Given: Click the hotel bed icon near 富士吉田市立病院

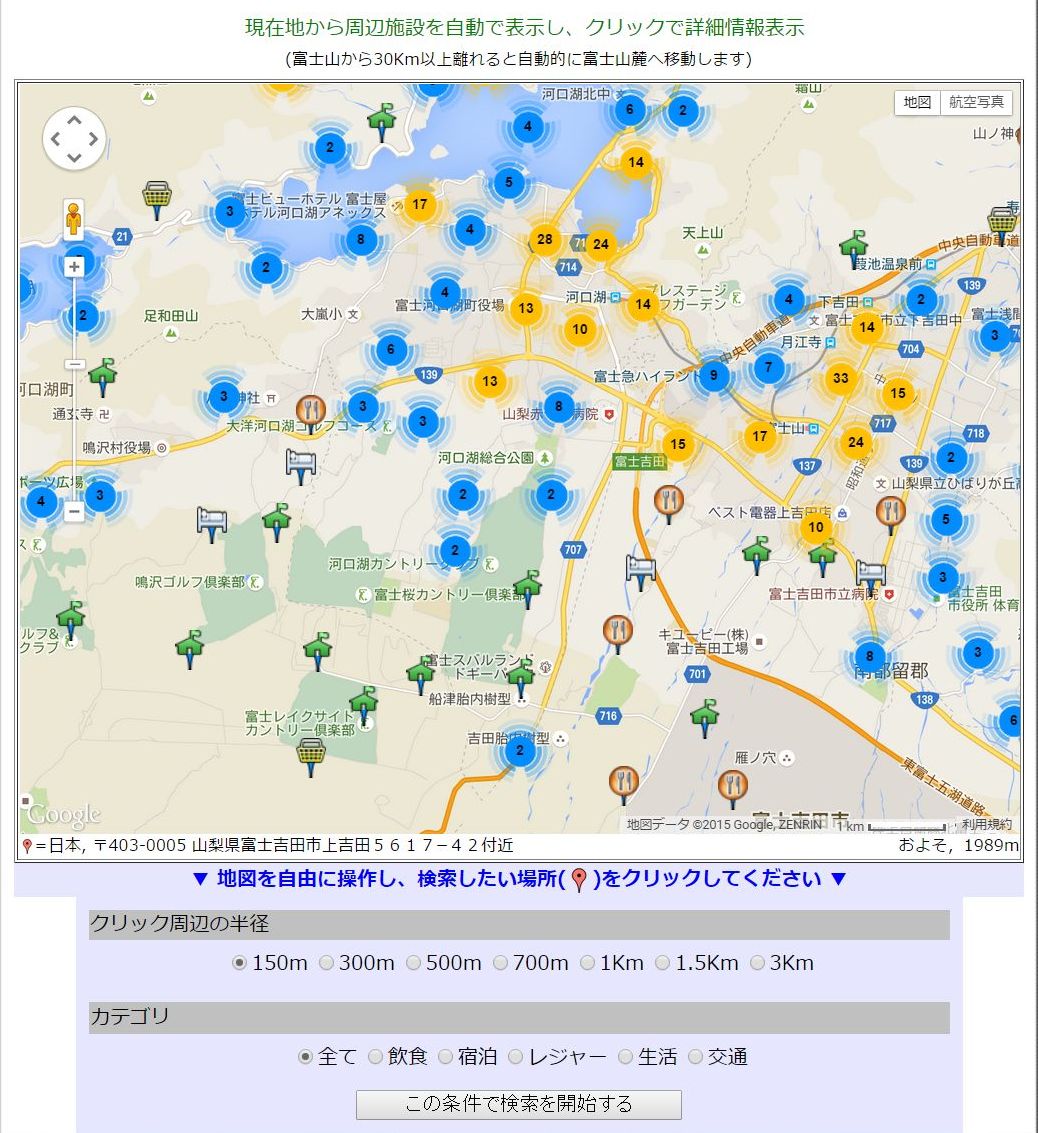Looking at the screenshot, I should point(870,573).
